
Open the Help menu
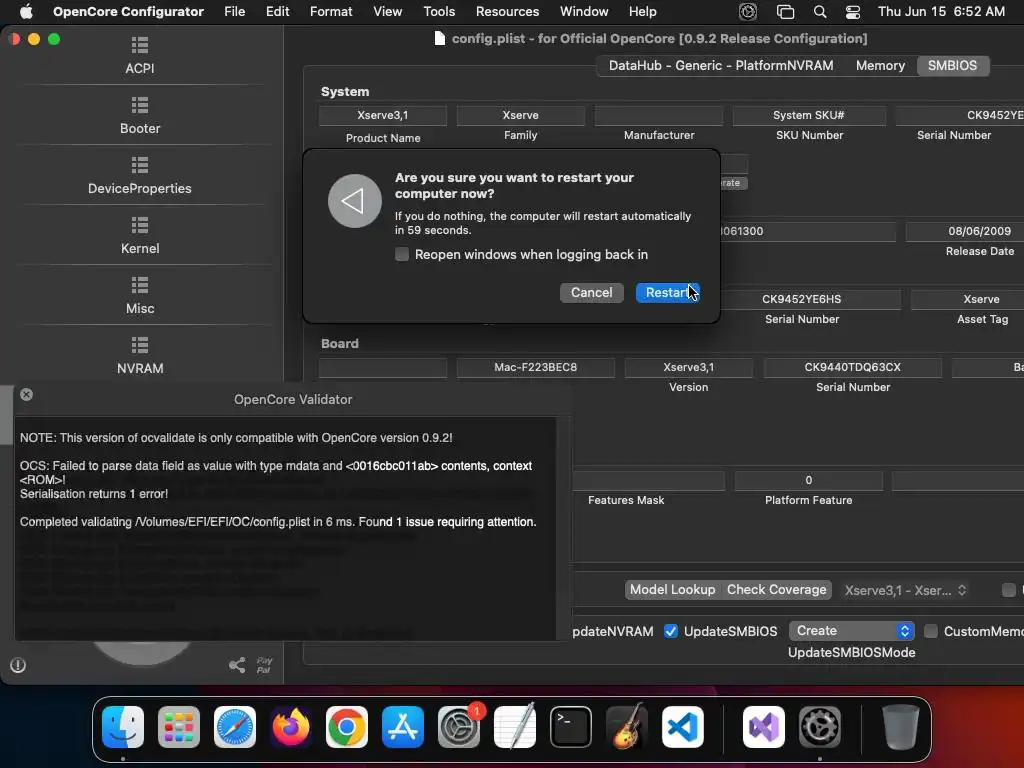point(643,11)
